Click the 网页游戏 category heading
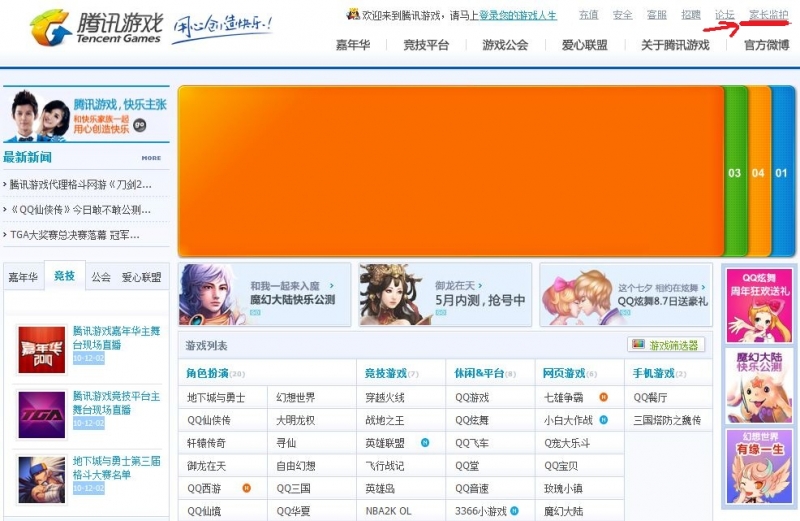800x521 pixels. click(564, 374)
